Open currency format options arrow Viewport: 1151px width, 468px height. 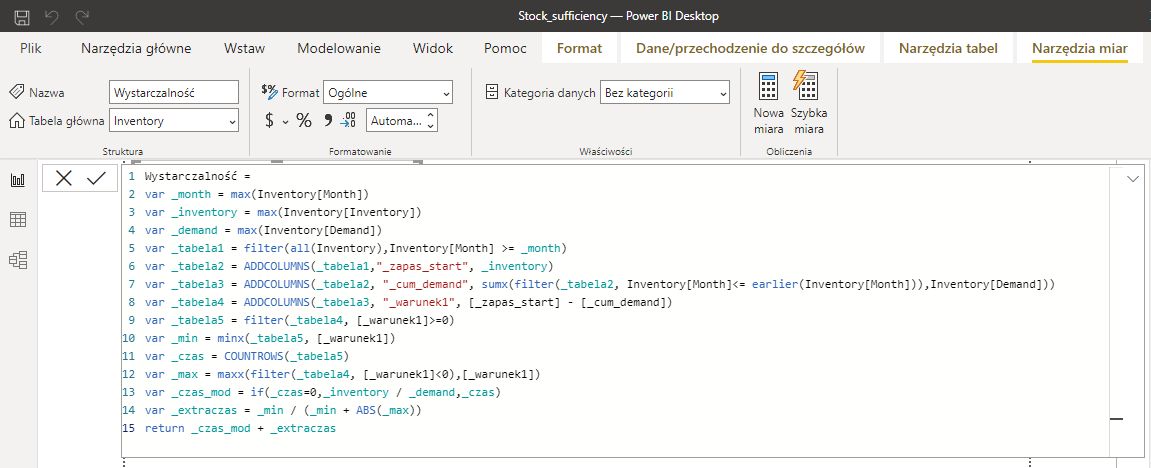[286, 121]
